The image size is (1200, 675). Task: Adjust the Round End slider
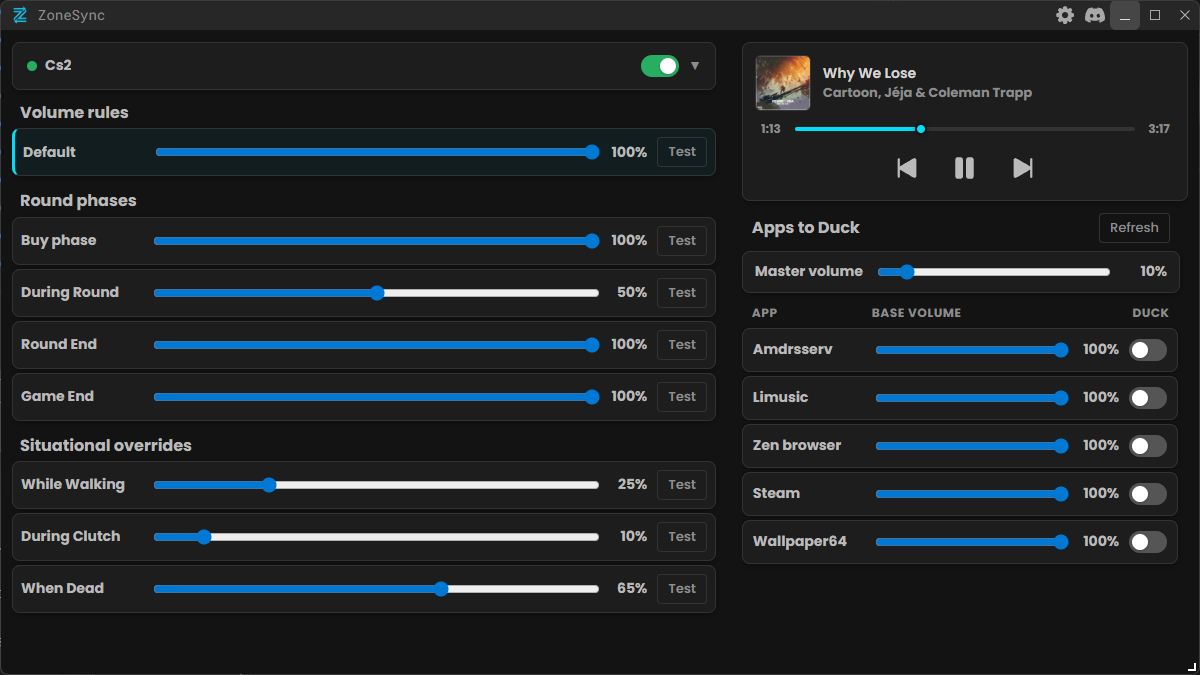coord(376,344)
